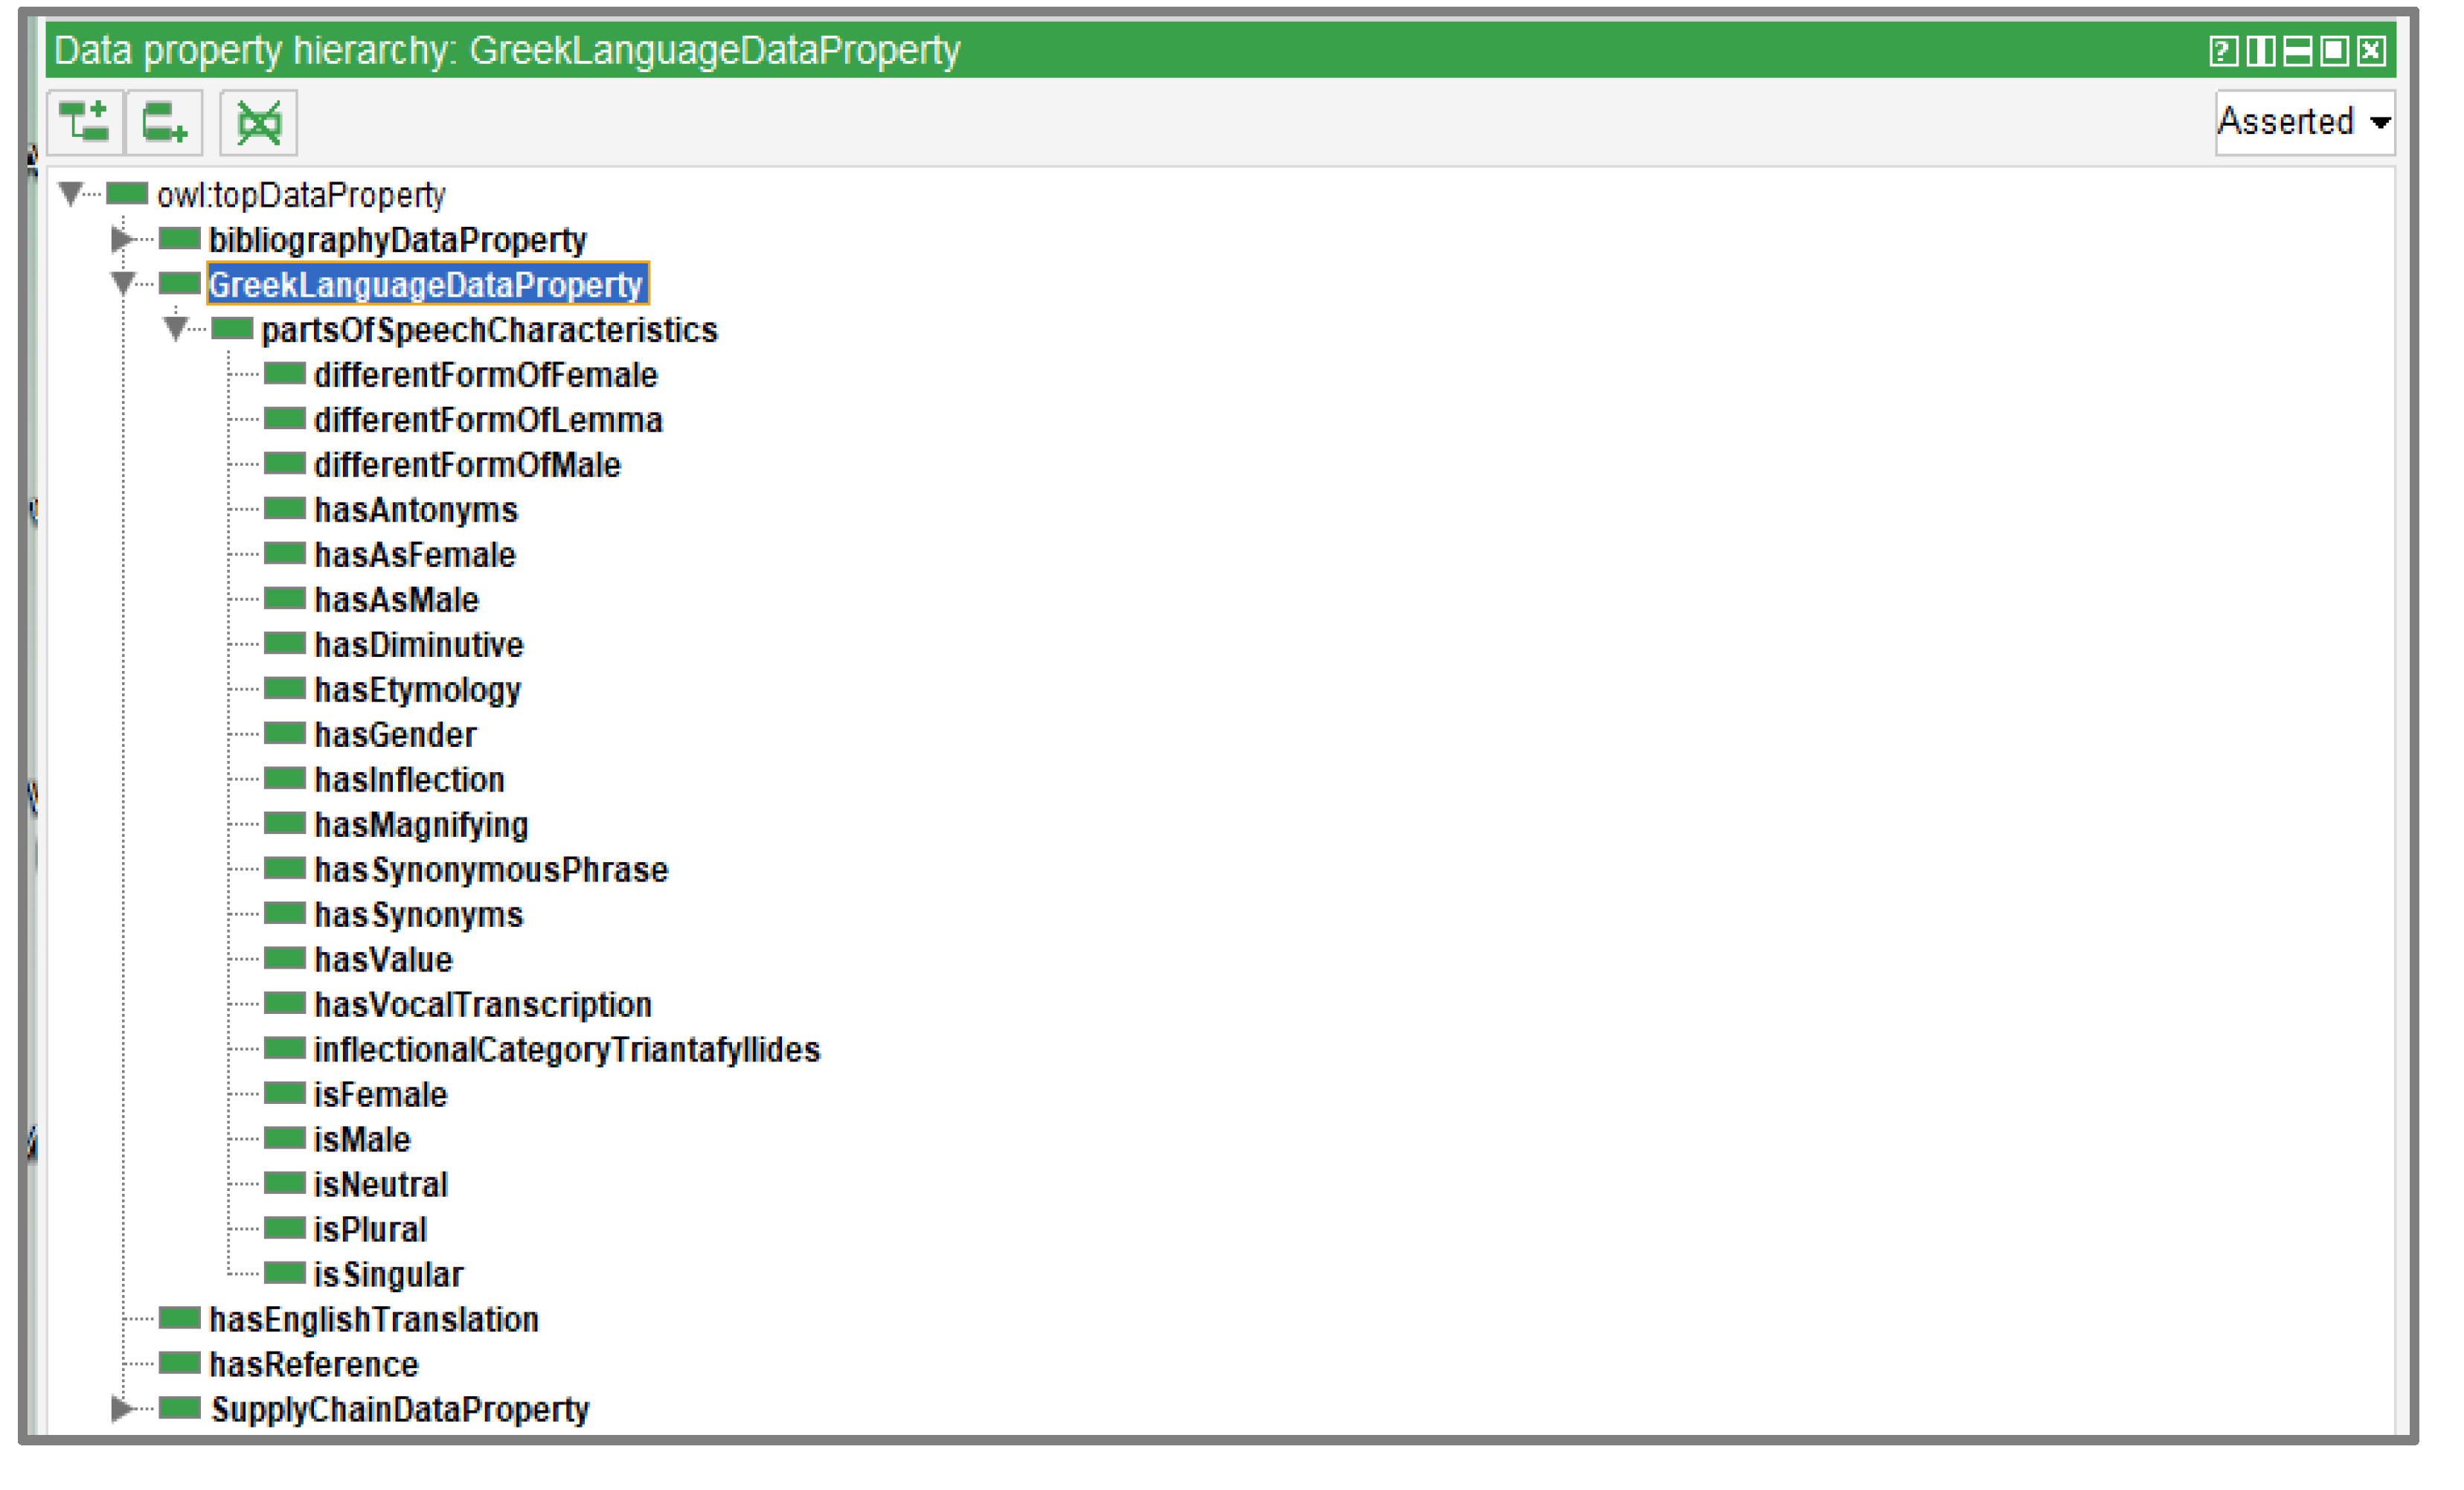Select the isNeutral property

tap(381, 1185)
